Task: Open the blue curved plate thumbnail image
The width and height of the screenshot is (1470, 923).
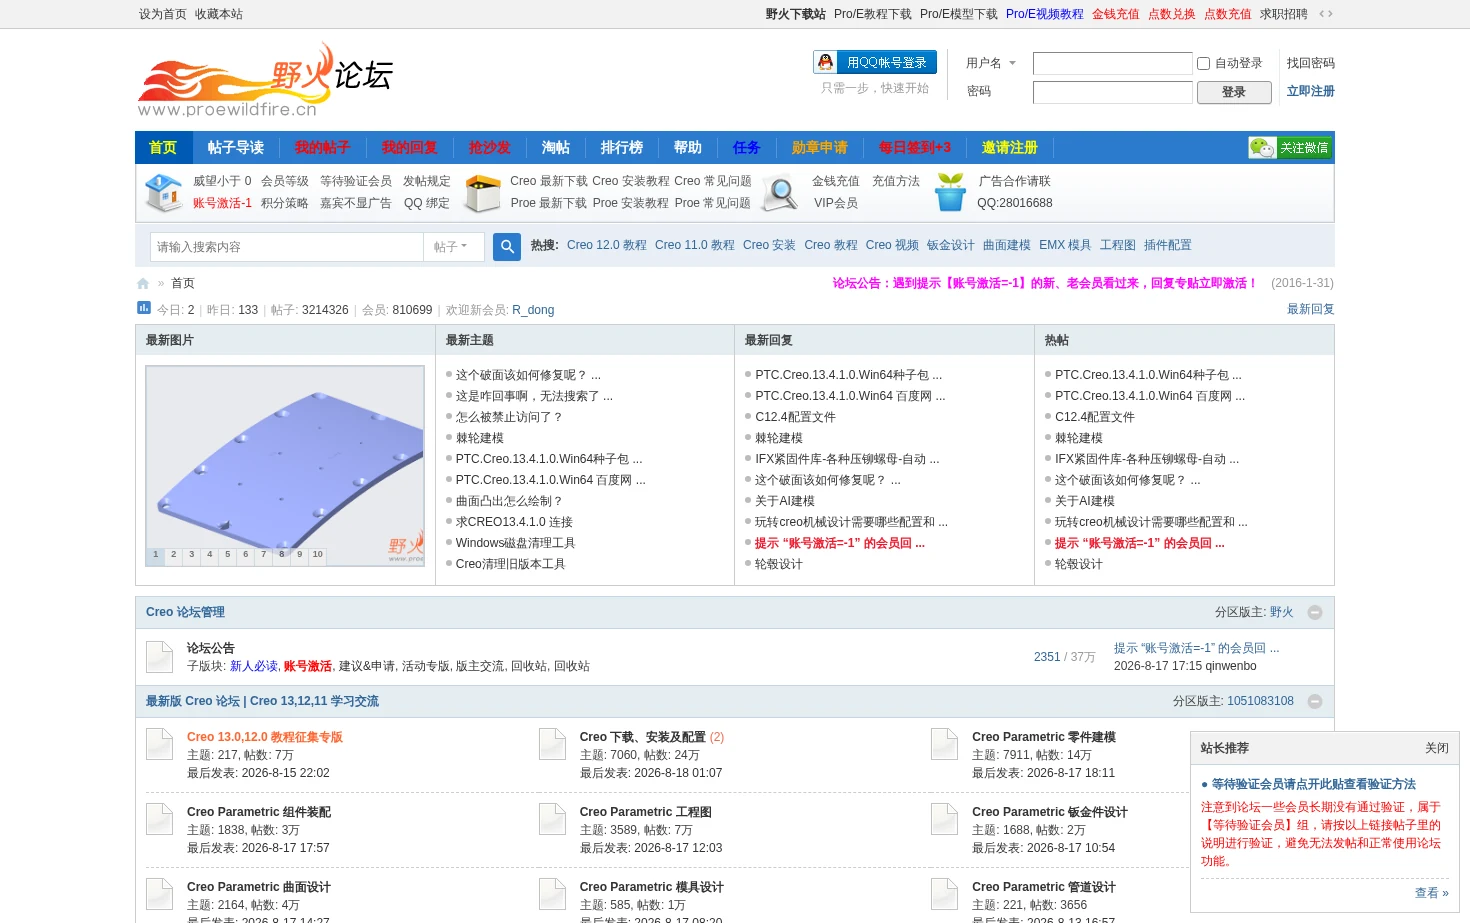Action: pyautogui.click(x=285, y=466)
